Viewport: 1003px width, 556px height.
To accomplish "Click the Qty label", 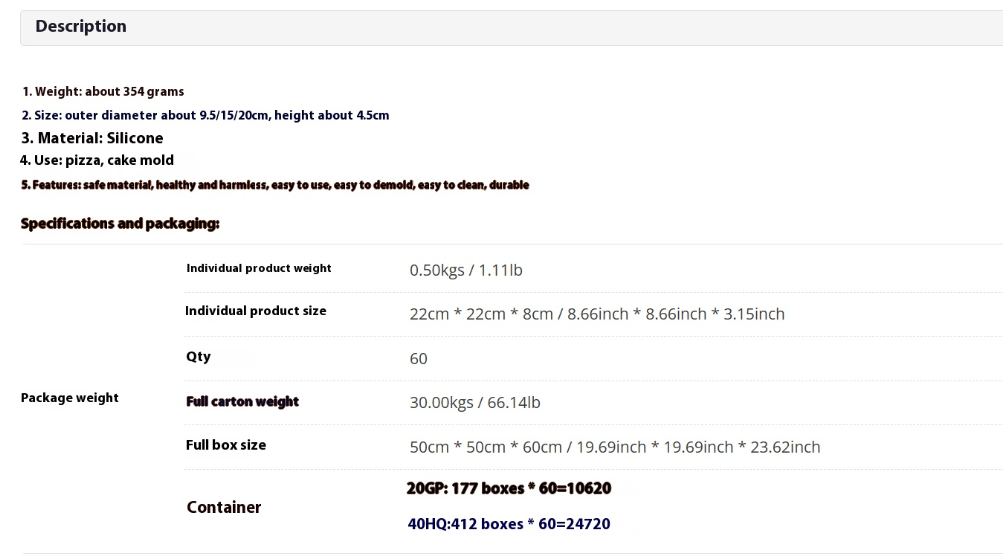I will (198, 356).
